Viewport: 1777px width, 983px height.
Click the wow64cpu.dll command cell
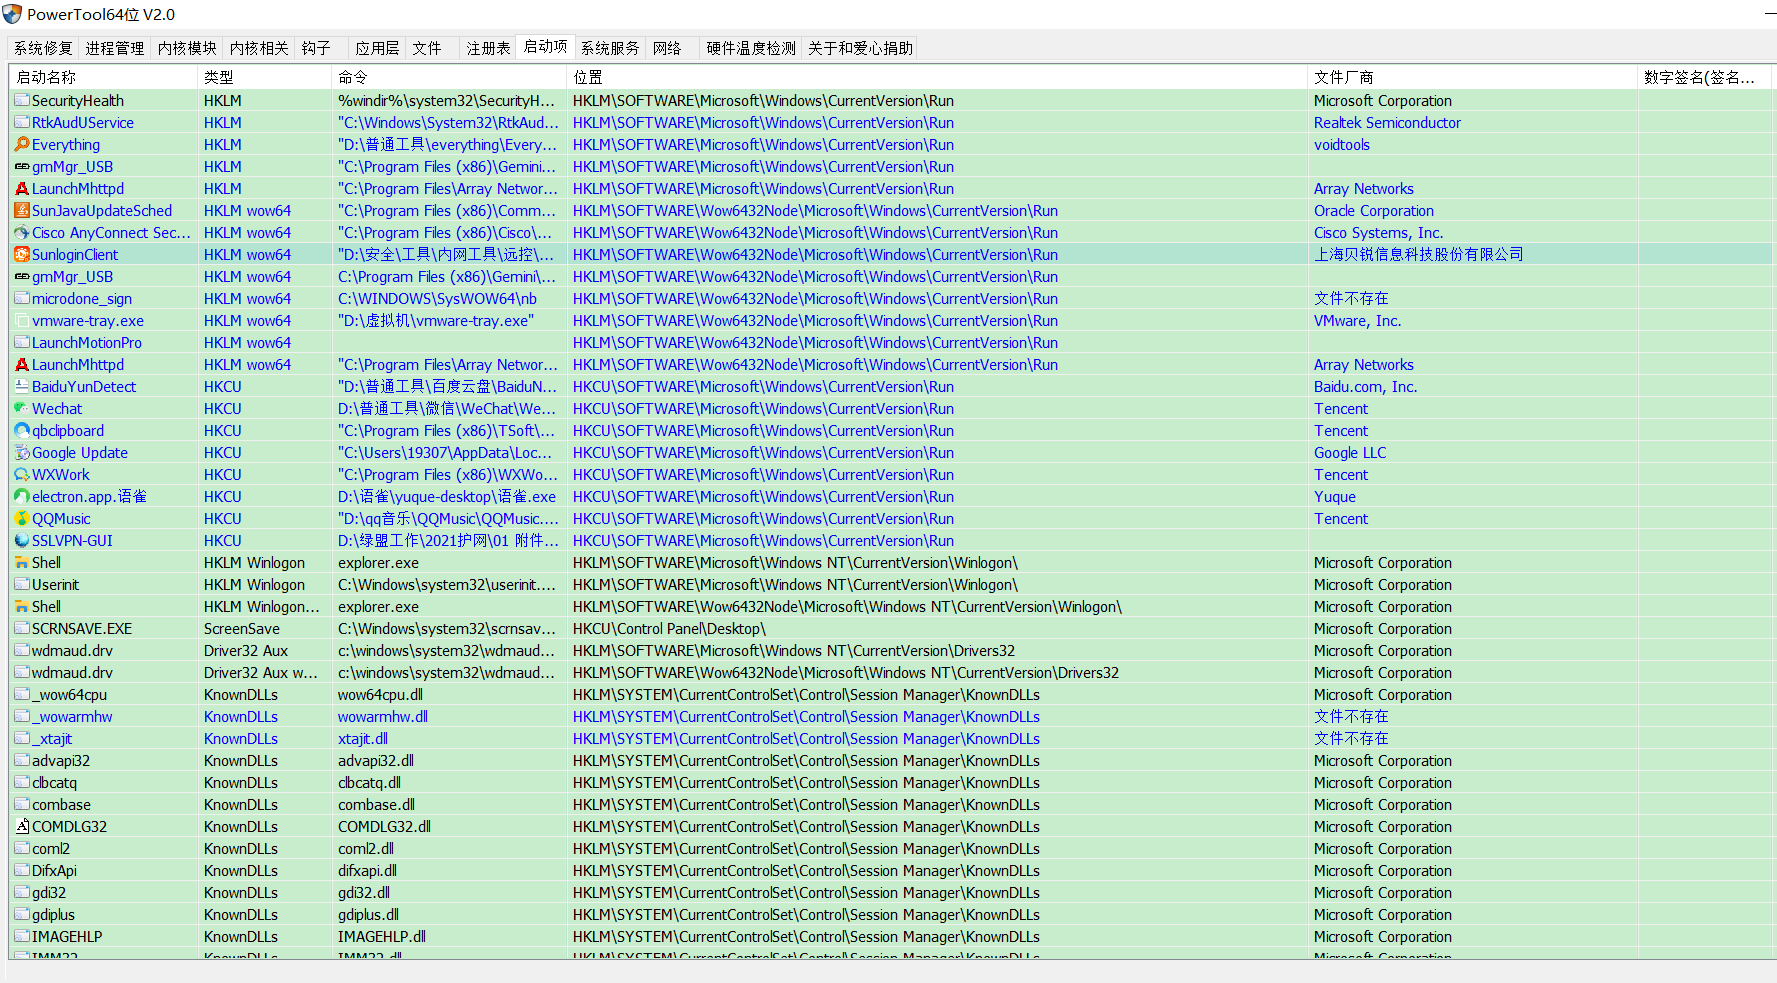380,694
